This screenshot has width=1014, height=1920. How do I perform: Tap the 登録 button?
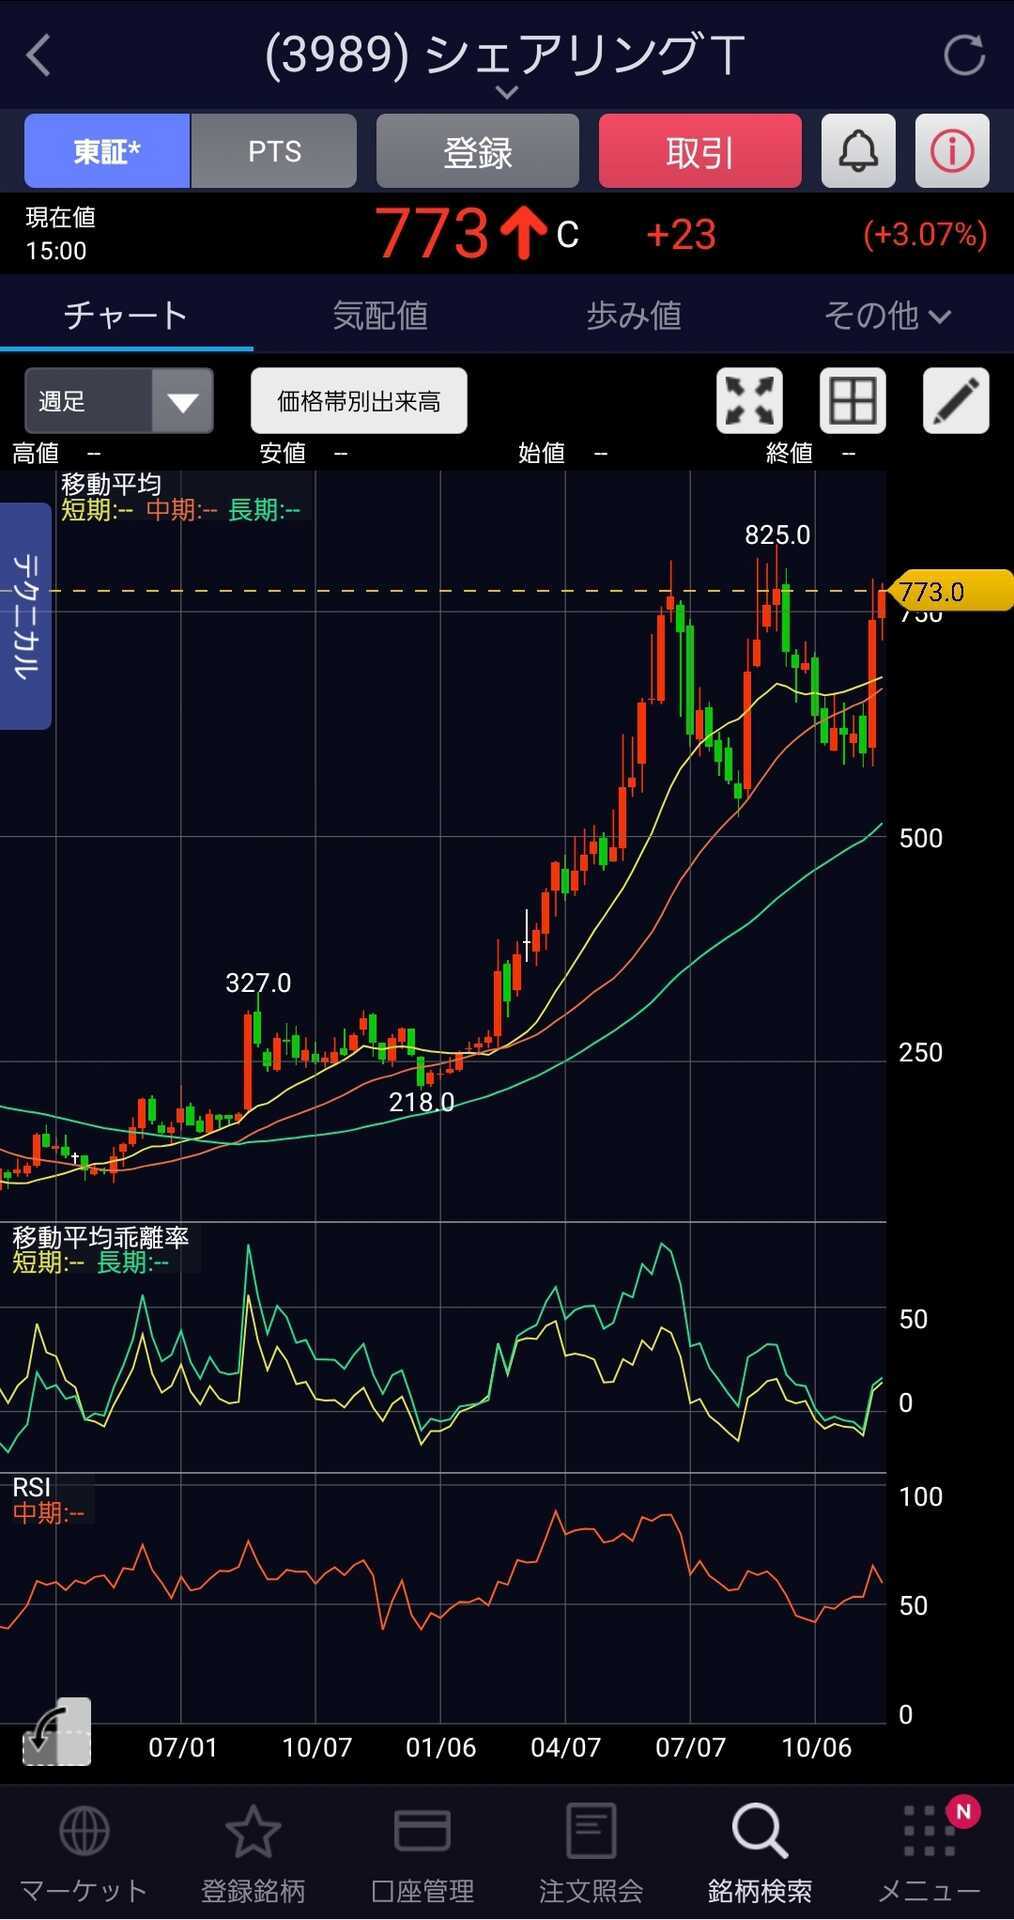478,151
